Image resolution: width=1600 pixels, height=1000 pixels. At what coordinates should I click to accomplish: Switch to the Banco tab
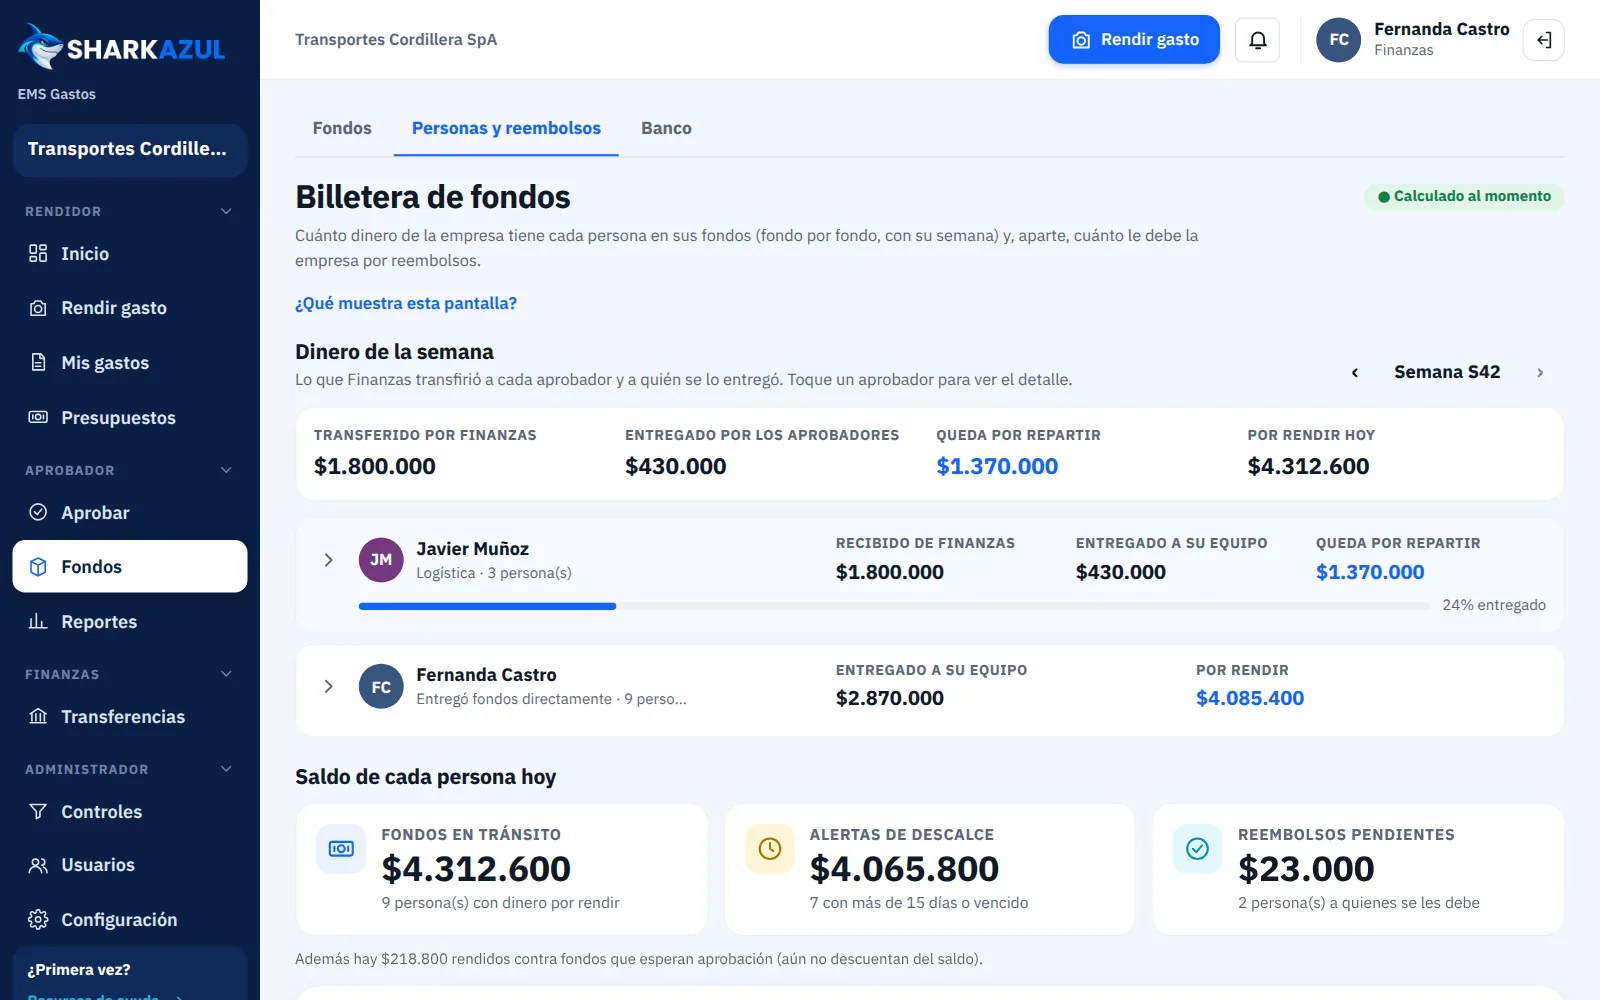click(x=666, y=128)
